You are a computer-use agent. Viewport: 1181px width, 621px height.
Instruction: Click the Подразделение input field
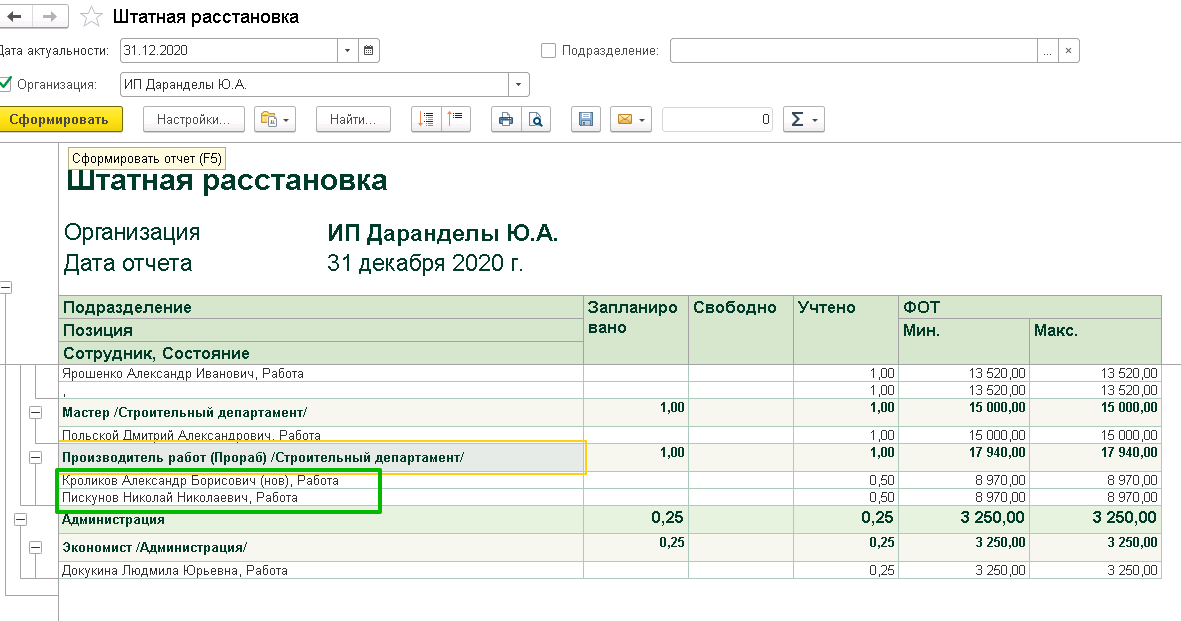point(853,50)
